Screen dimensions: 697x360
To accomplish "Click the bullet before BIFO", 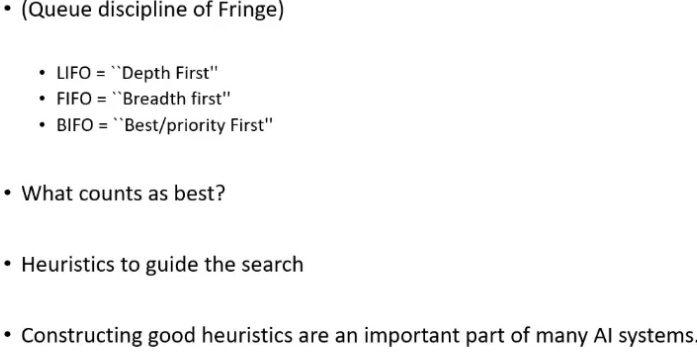I will tap(42, 125).
